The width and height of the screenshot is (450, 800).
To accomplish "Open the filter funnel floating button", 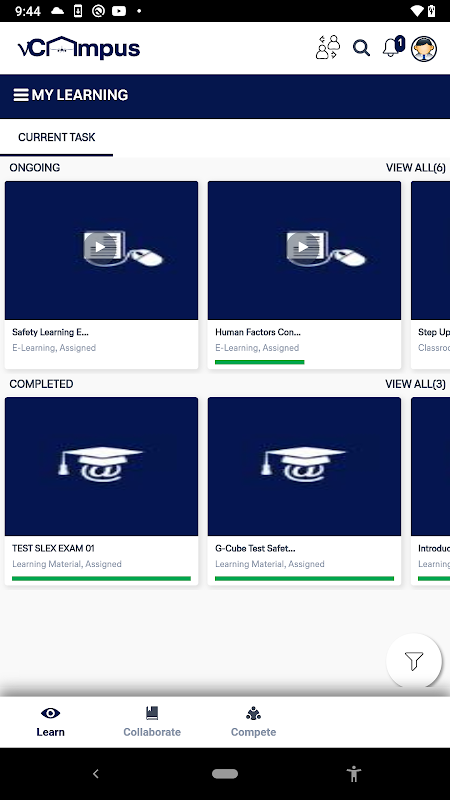I will [414, 661].
